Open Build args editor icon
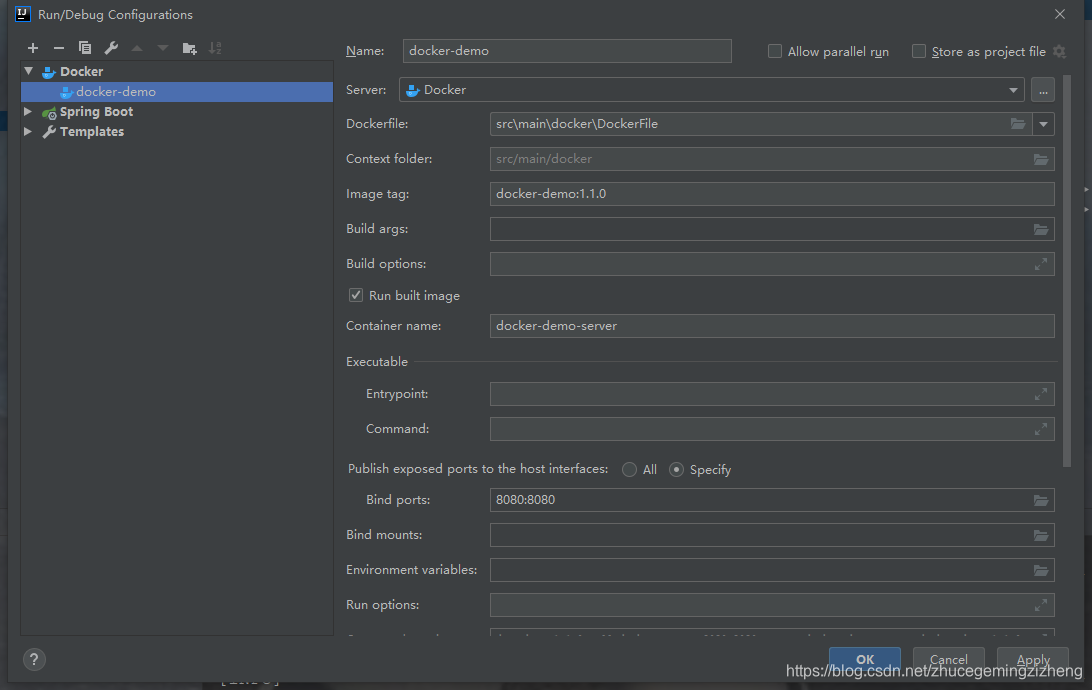The height and width of the screenshot is (690, 1092). pos(1040,229)
